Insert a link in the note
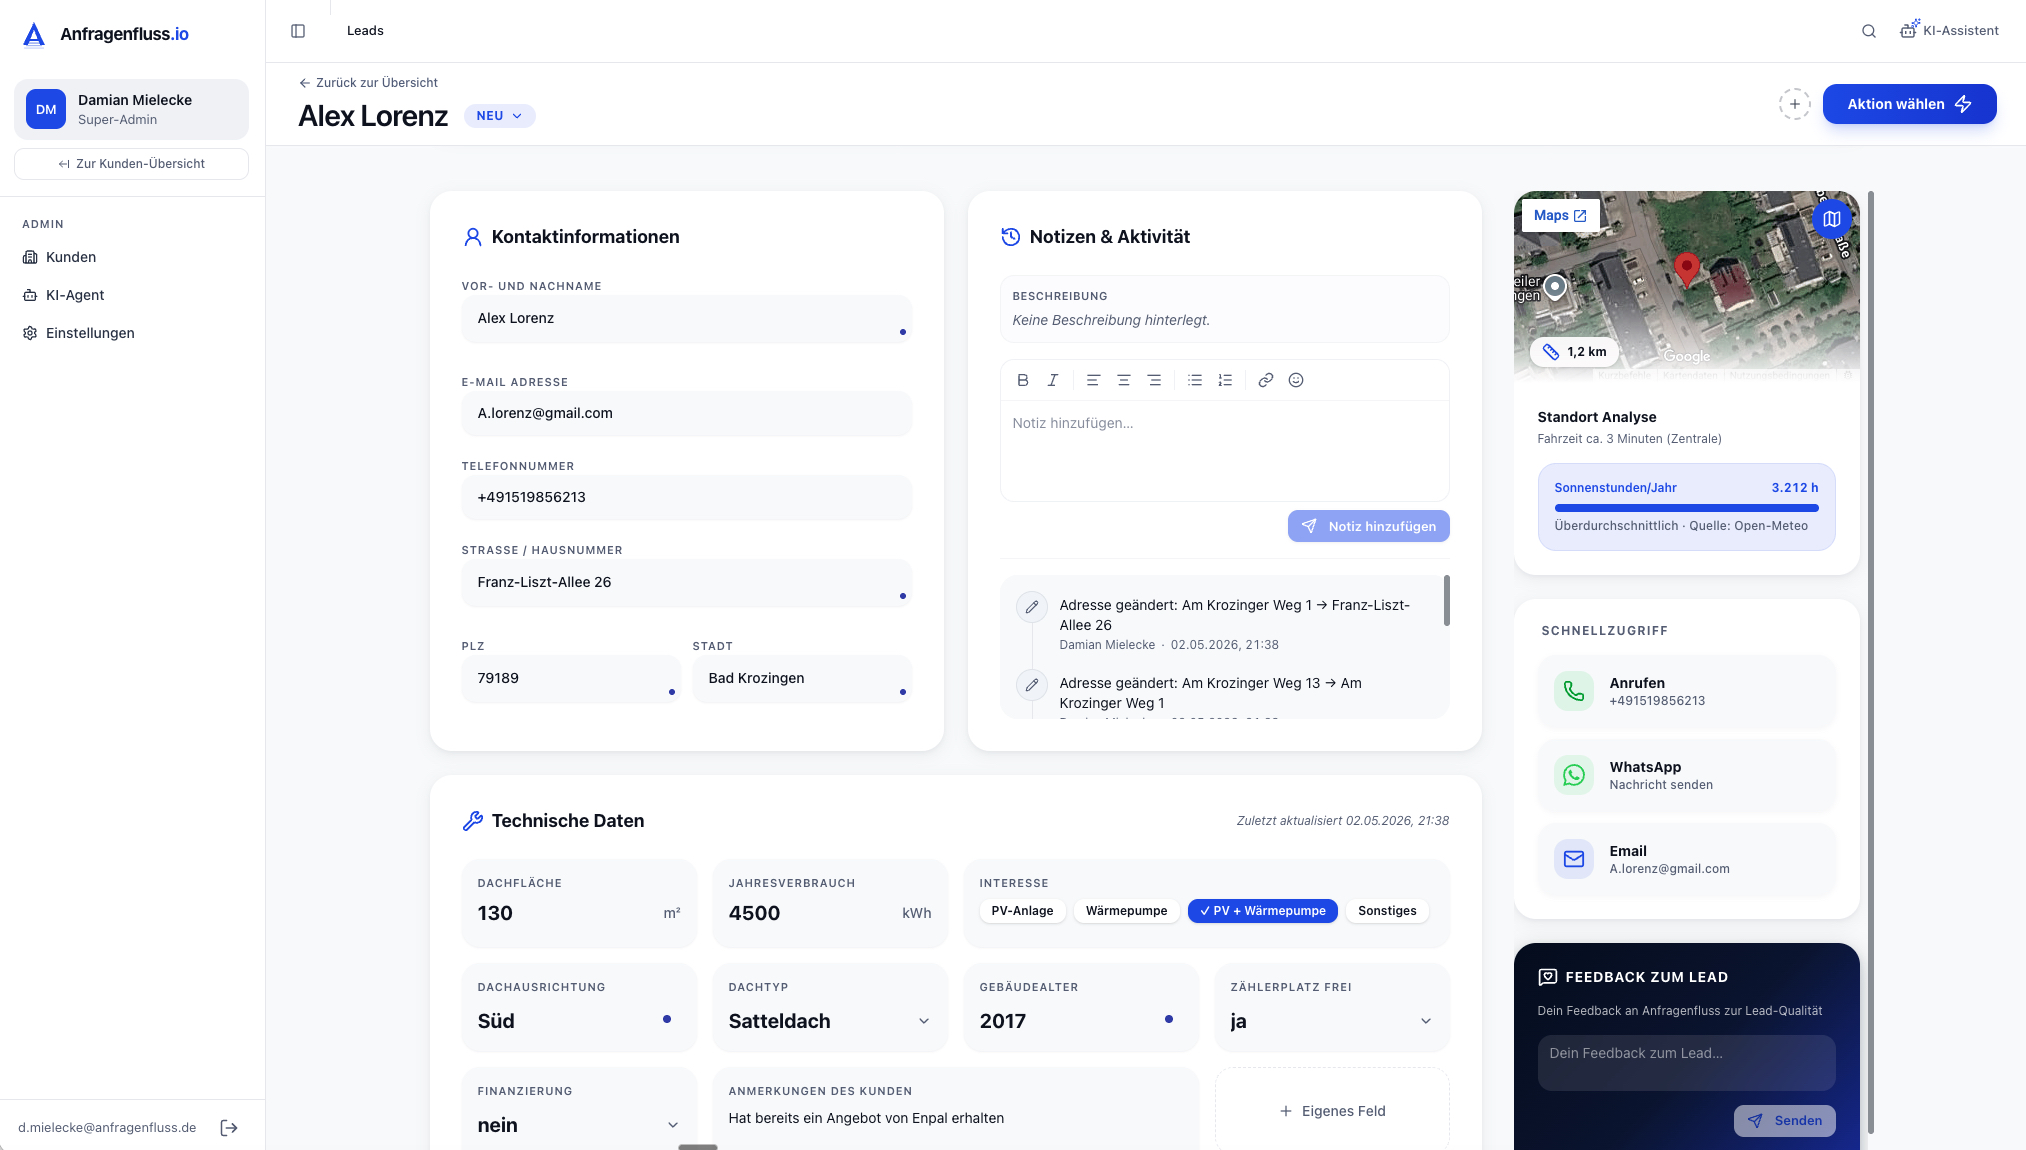This screenshot has height=1150, width=2026. pos(1265,380)
